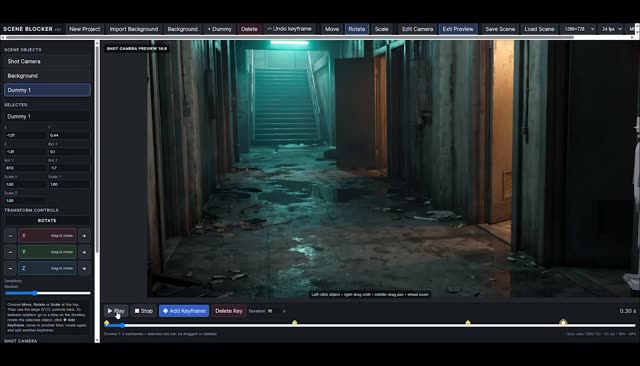Switch to Rotate transform mode
The image size is (640, 366).
[x=356, y=29]
